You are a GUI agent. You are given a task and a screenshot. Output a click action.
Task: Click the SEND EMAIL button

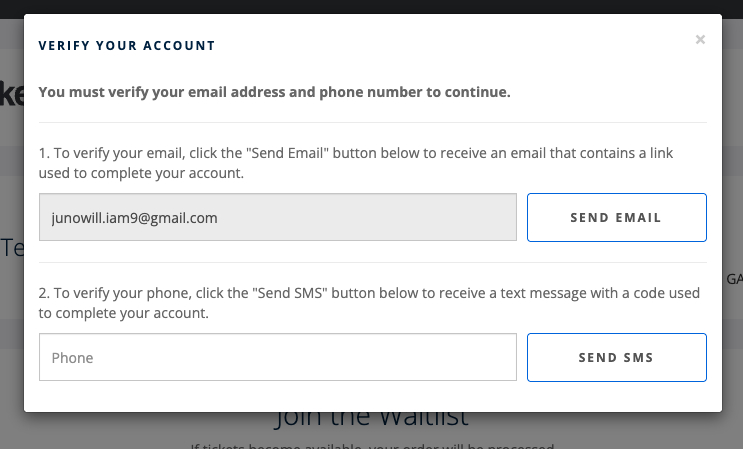point(616,217)
